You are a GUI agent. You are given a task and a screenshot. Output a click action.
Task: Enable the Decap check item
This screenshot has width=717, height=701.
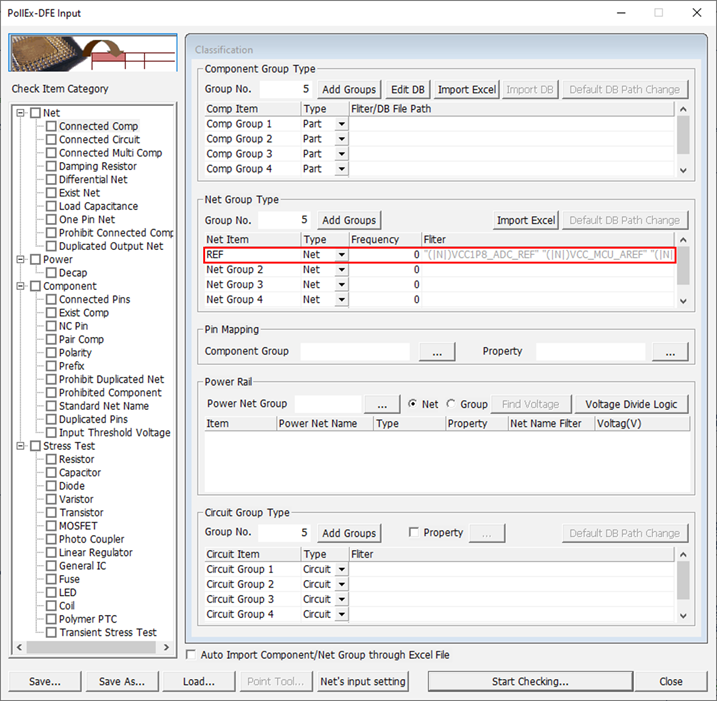pos(51,273)
